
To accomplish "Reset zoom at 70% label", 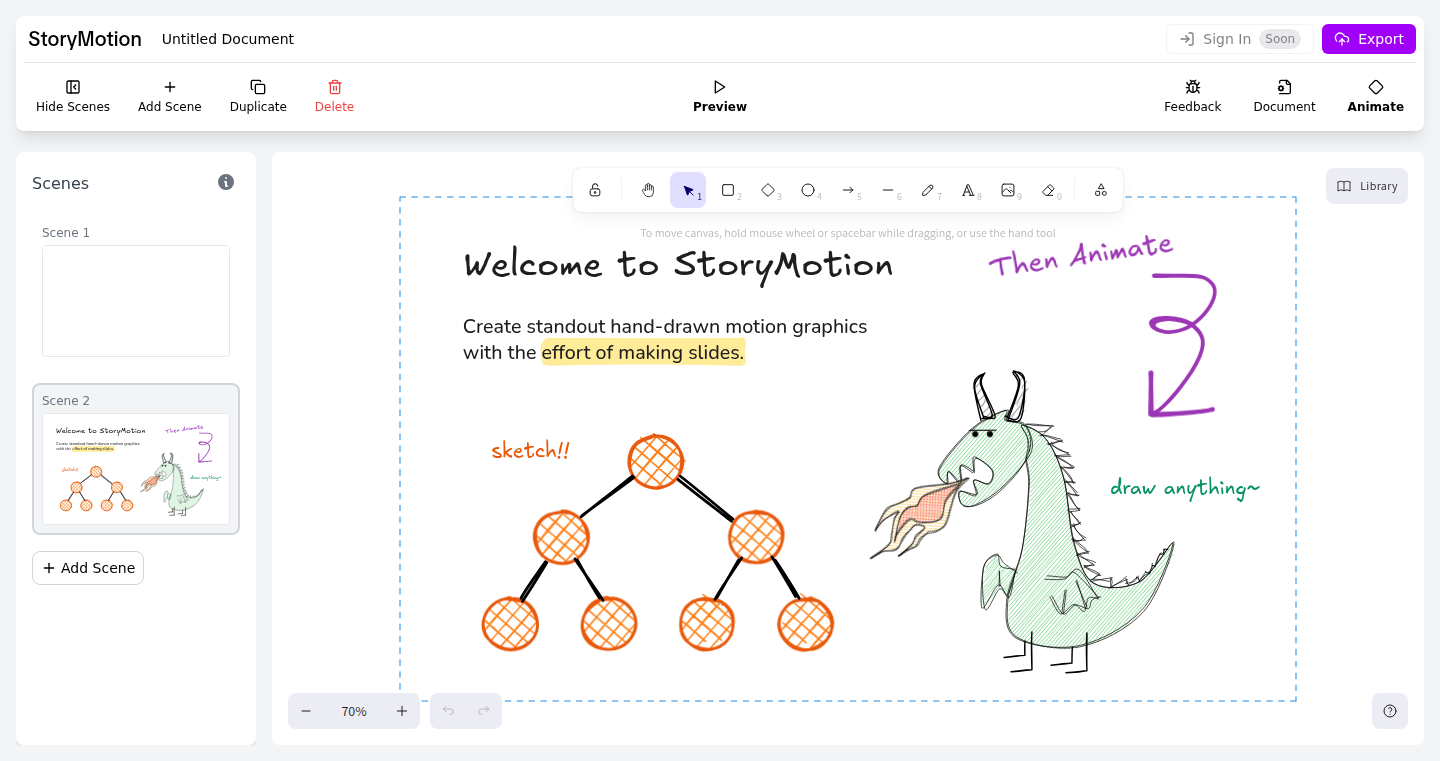I will [x=354, y=711].
